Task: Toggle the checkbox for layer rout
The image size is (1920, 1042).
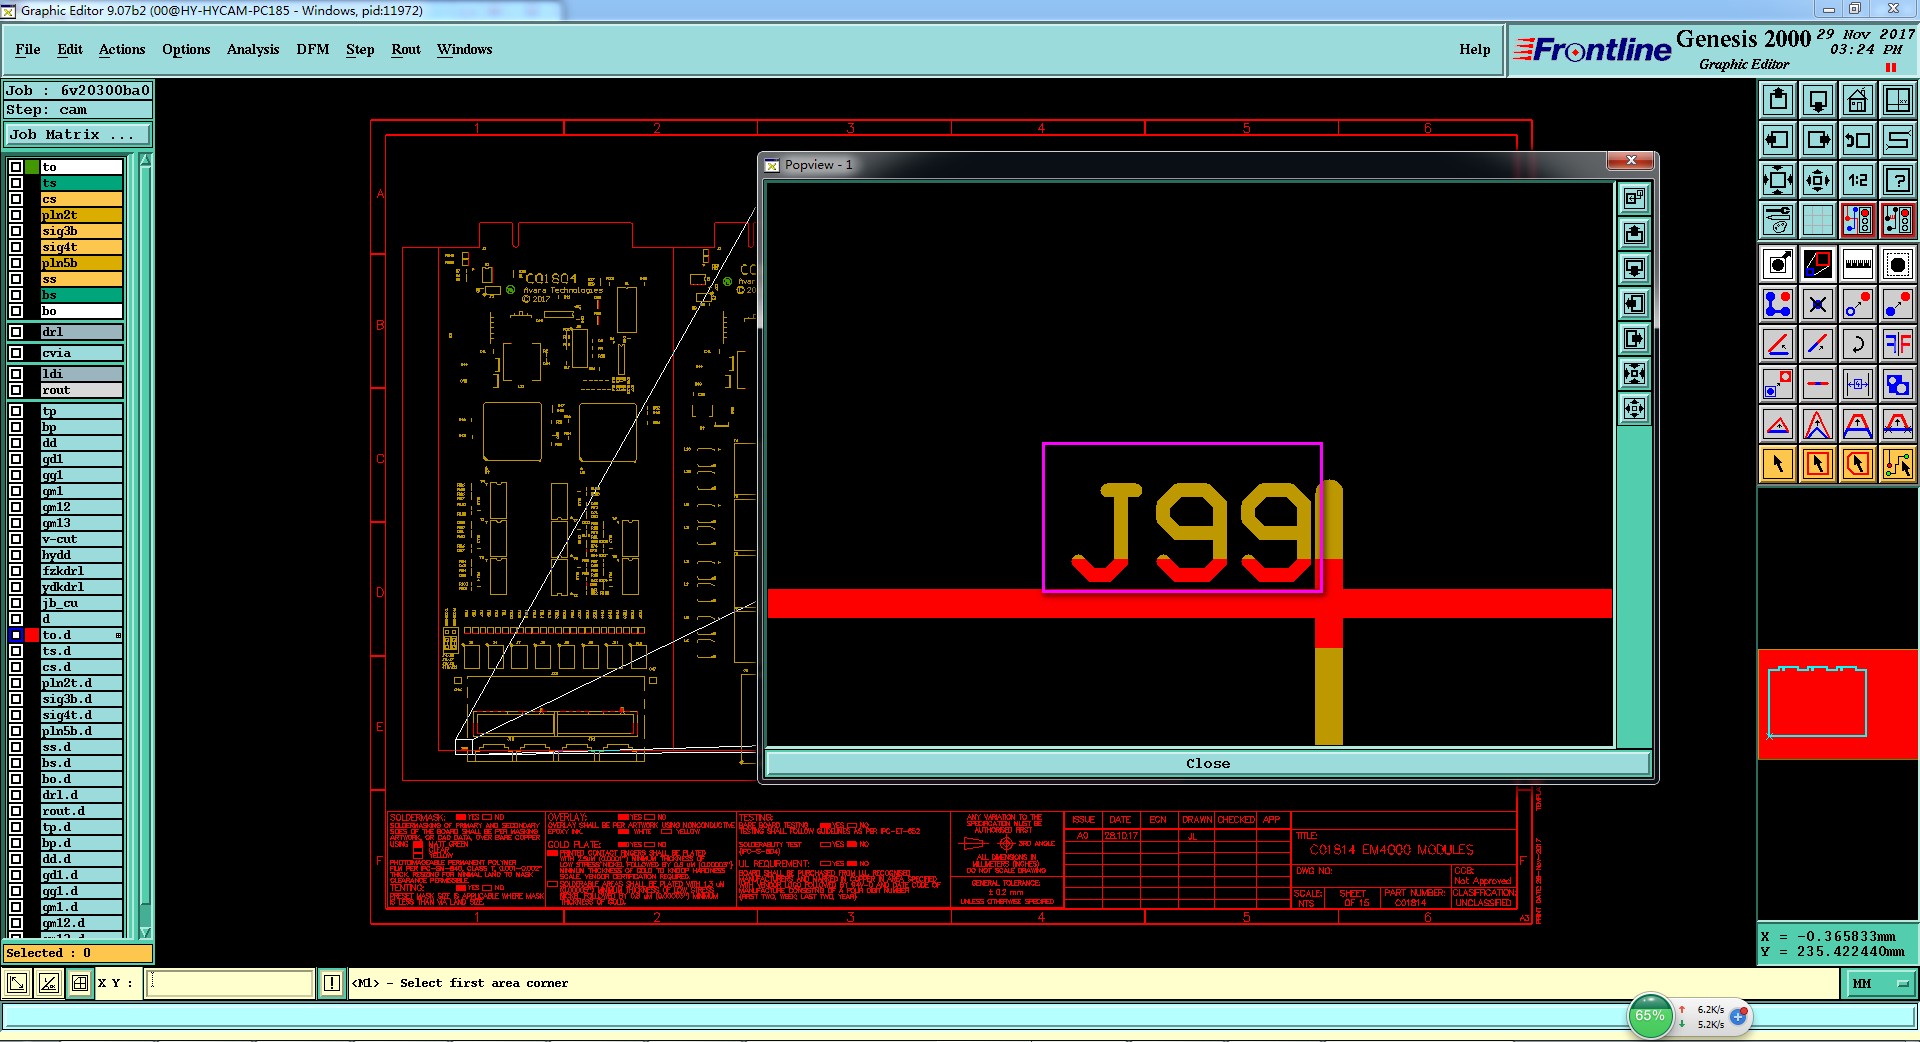Action: pos(16,390)
